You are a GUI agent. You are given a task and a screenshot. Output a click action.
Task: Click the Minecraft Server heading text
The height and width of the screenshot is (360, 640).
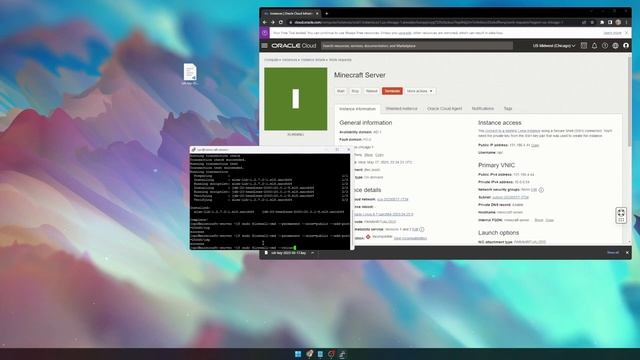(x=360, y=75)
